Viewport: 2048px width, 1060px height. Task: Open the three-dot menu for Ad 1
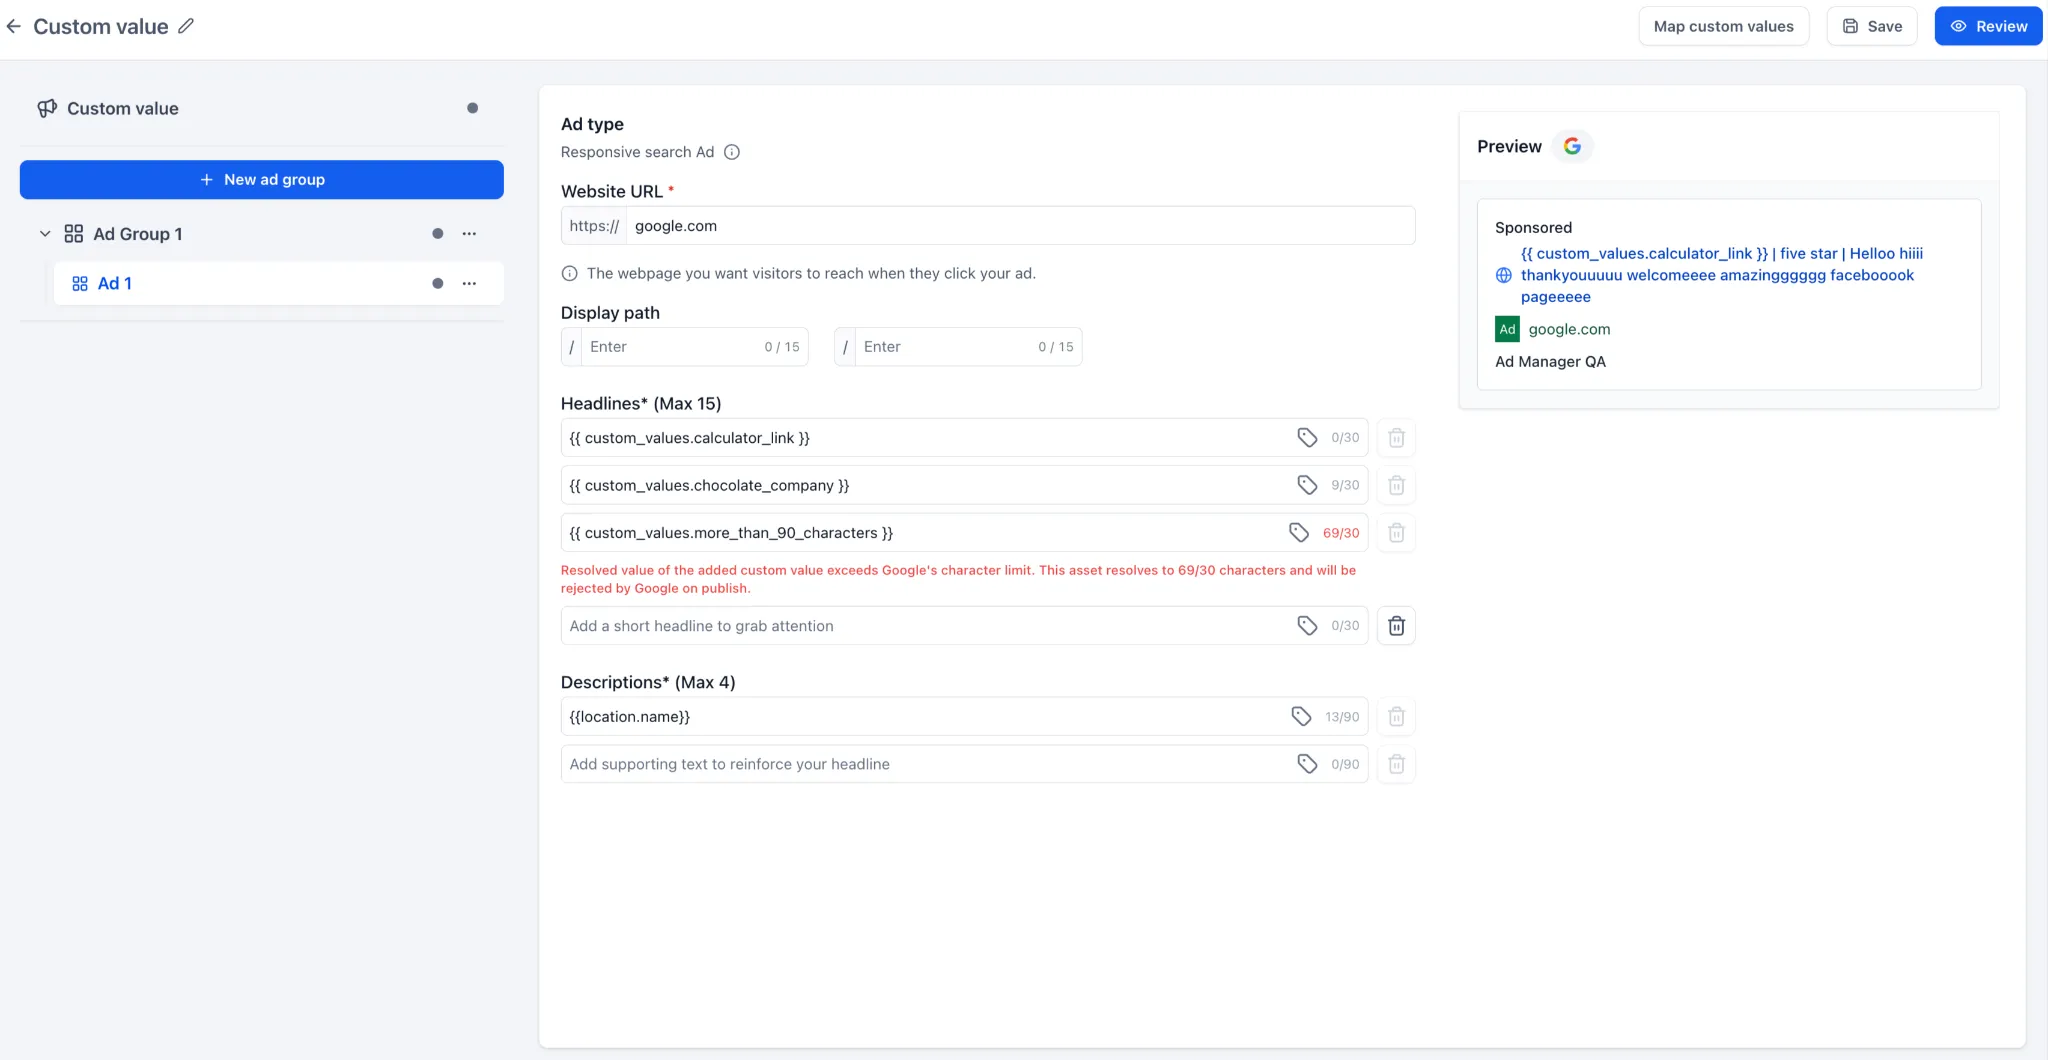[469, 284]
